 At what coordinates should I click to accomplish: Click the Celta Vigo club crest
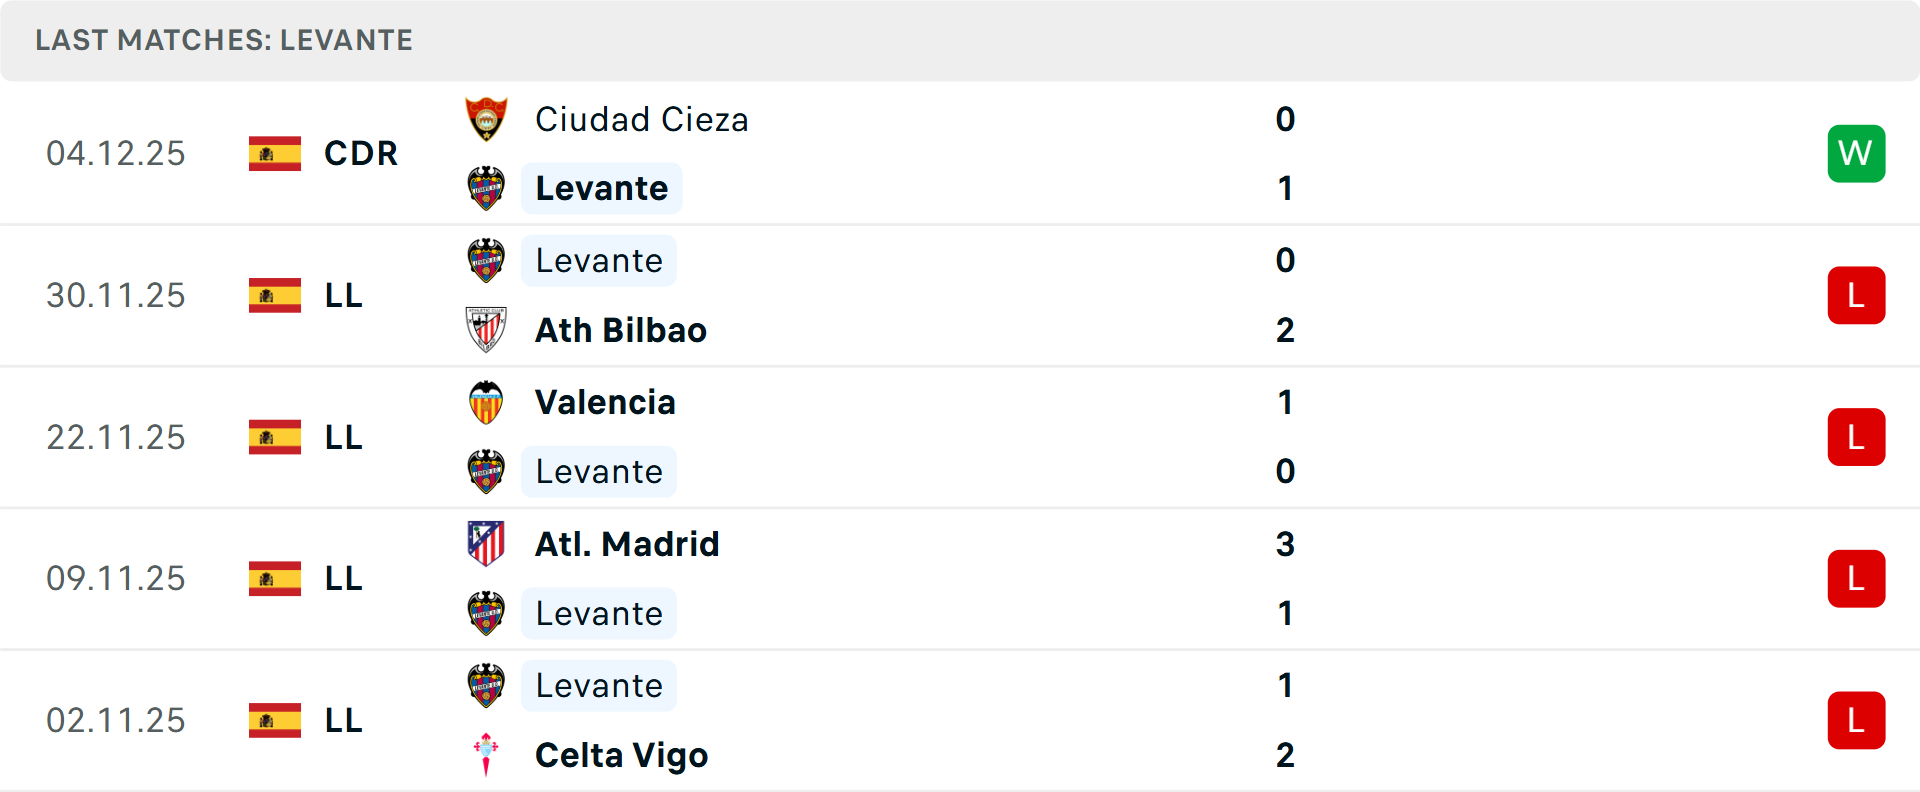point(486,755)
